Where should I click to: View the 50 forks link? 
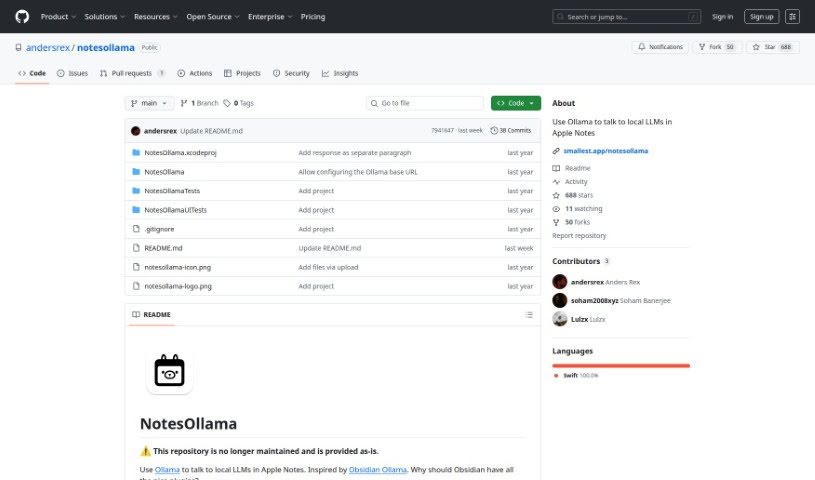click(571, 222)
